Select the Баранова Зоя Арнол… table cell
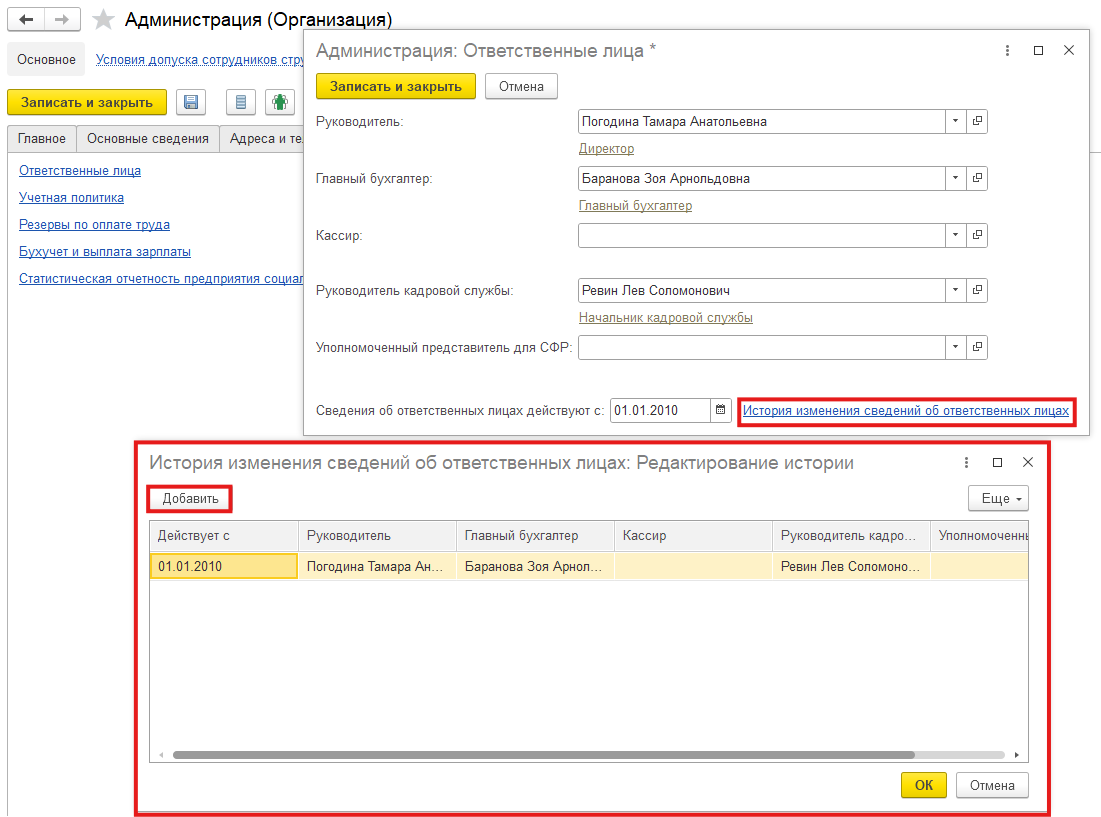The height and width of the screenshot is (817, 1101). [535, 566]
